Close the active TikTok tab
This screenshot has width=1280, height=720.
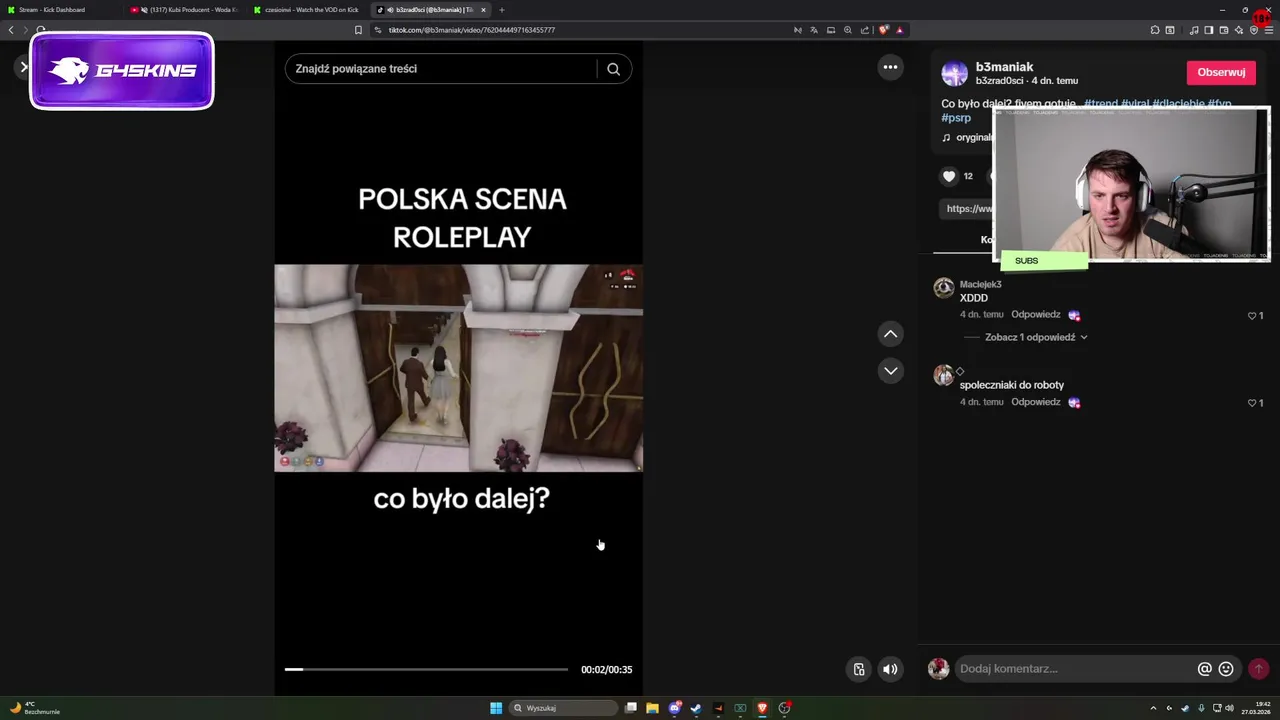484,10
